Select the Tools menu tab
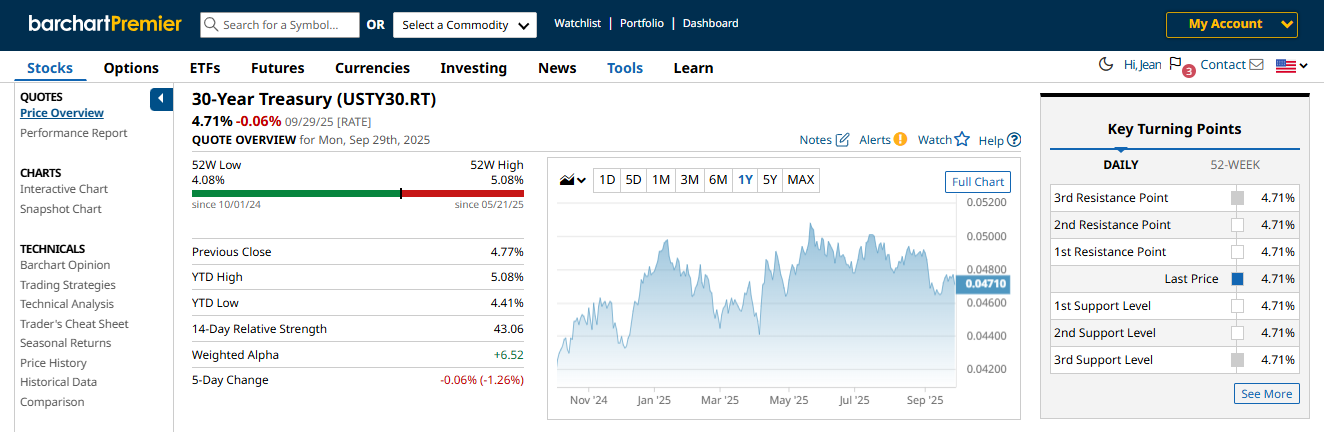The height and width of the screenshot is (432, 1324). (625, 68)
